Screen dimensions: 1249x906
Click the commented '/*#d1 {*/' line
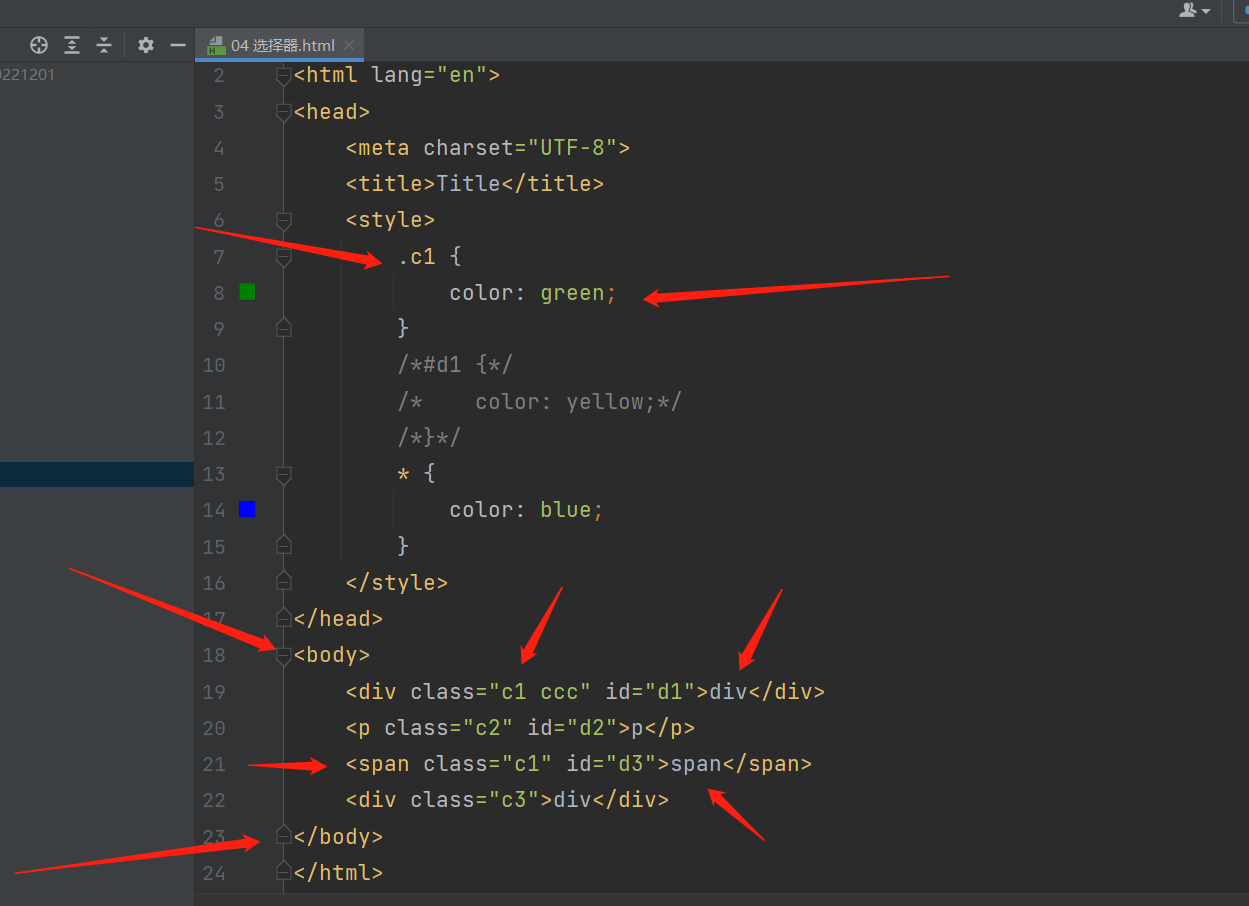(455, 365)
